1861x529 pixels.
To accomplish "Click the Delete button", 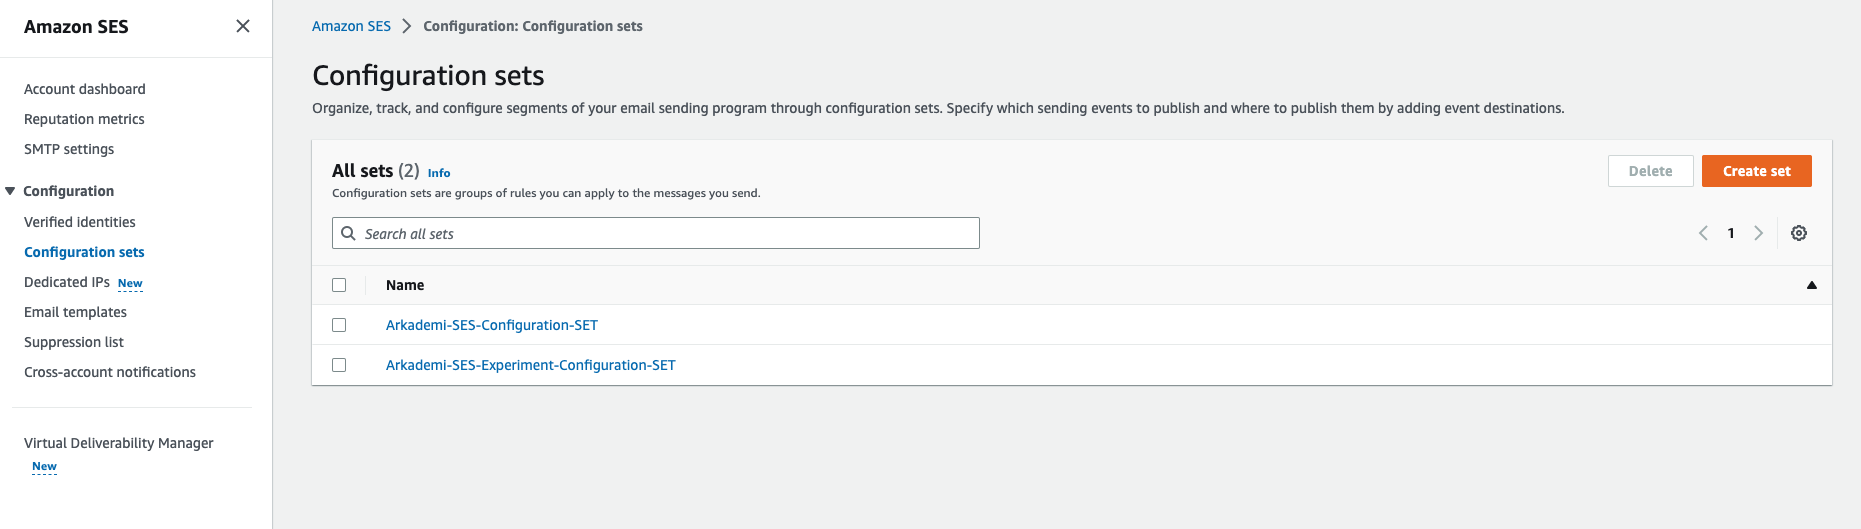I will tap(1650, 171).
